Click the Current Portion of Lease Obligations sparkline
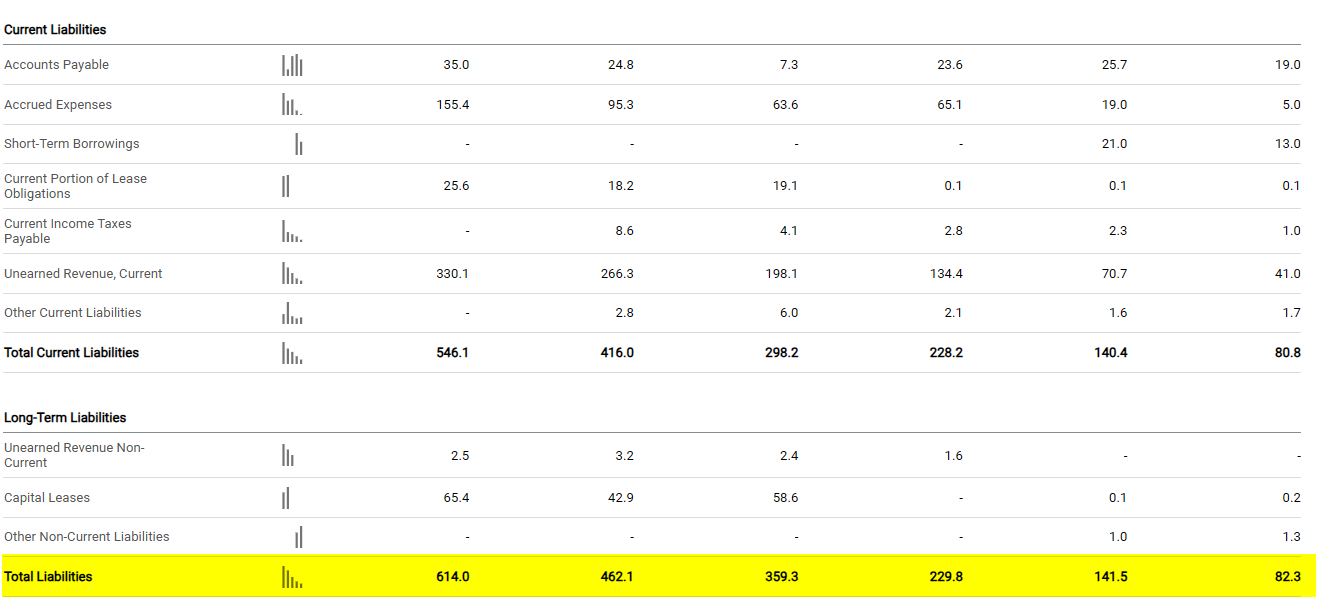1319x612 pixels. click(x=286, y=186)
